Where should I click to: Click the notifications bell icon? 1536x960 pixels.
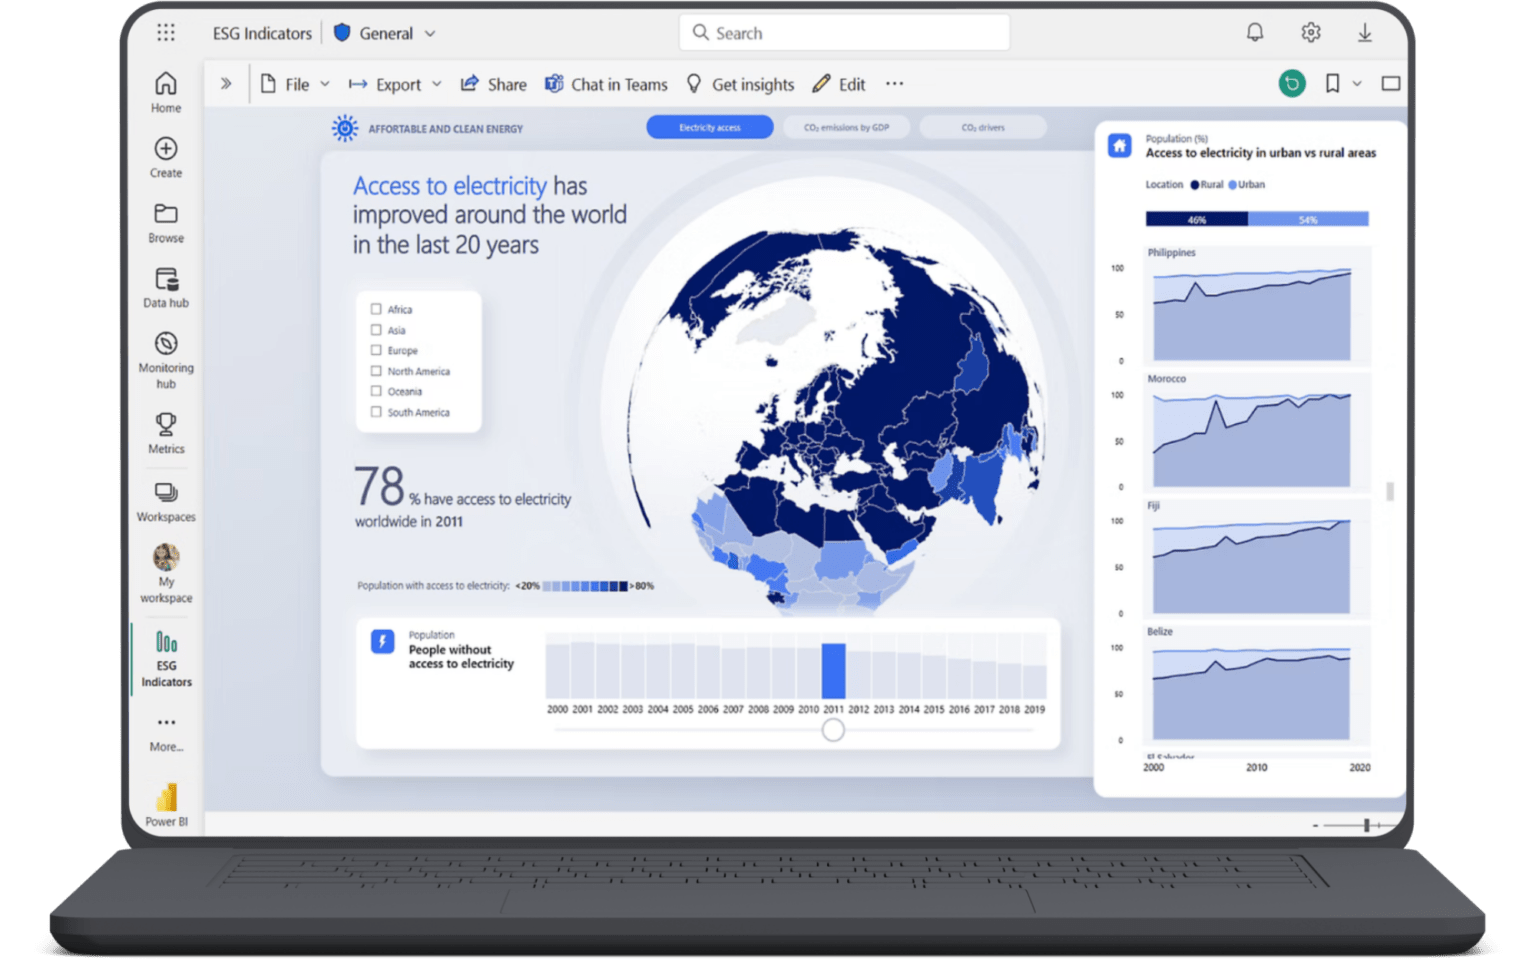click(x=1254, y=33)
